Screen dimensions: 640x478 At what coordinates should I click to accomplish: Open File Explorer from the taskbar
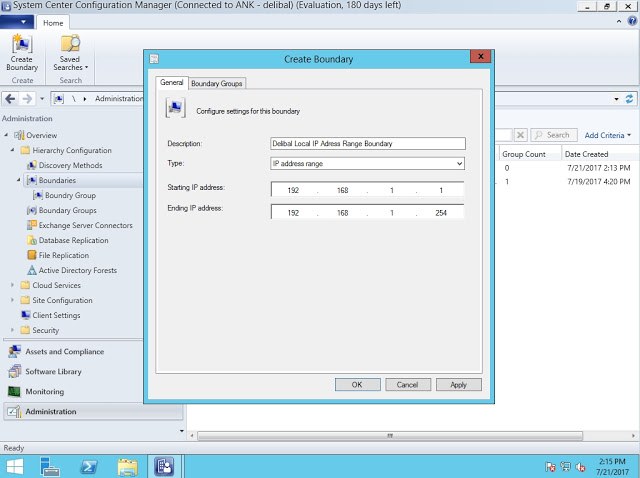coord(127,466)
